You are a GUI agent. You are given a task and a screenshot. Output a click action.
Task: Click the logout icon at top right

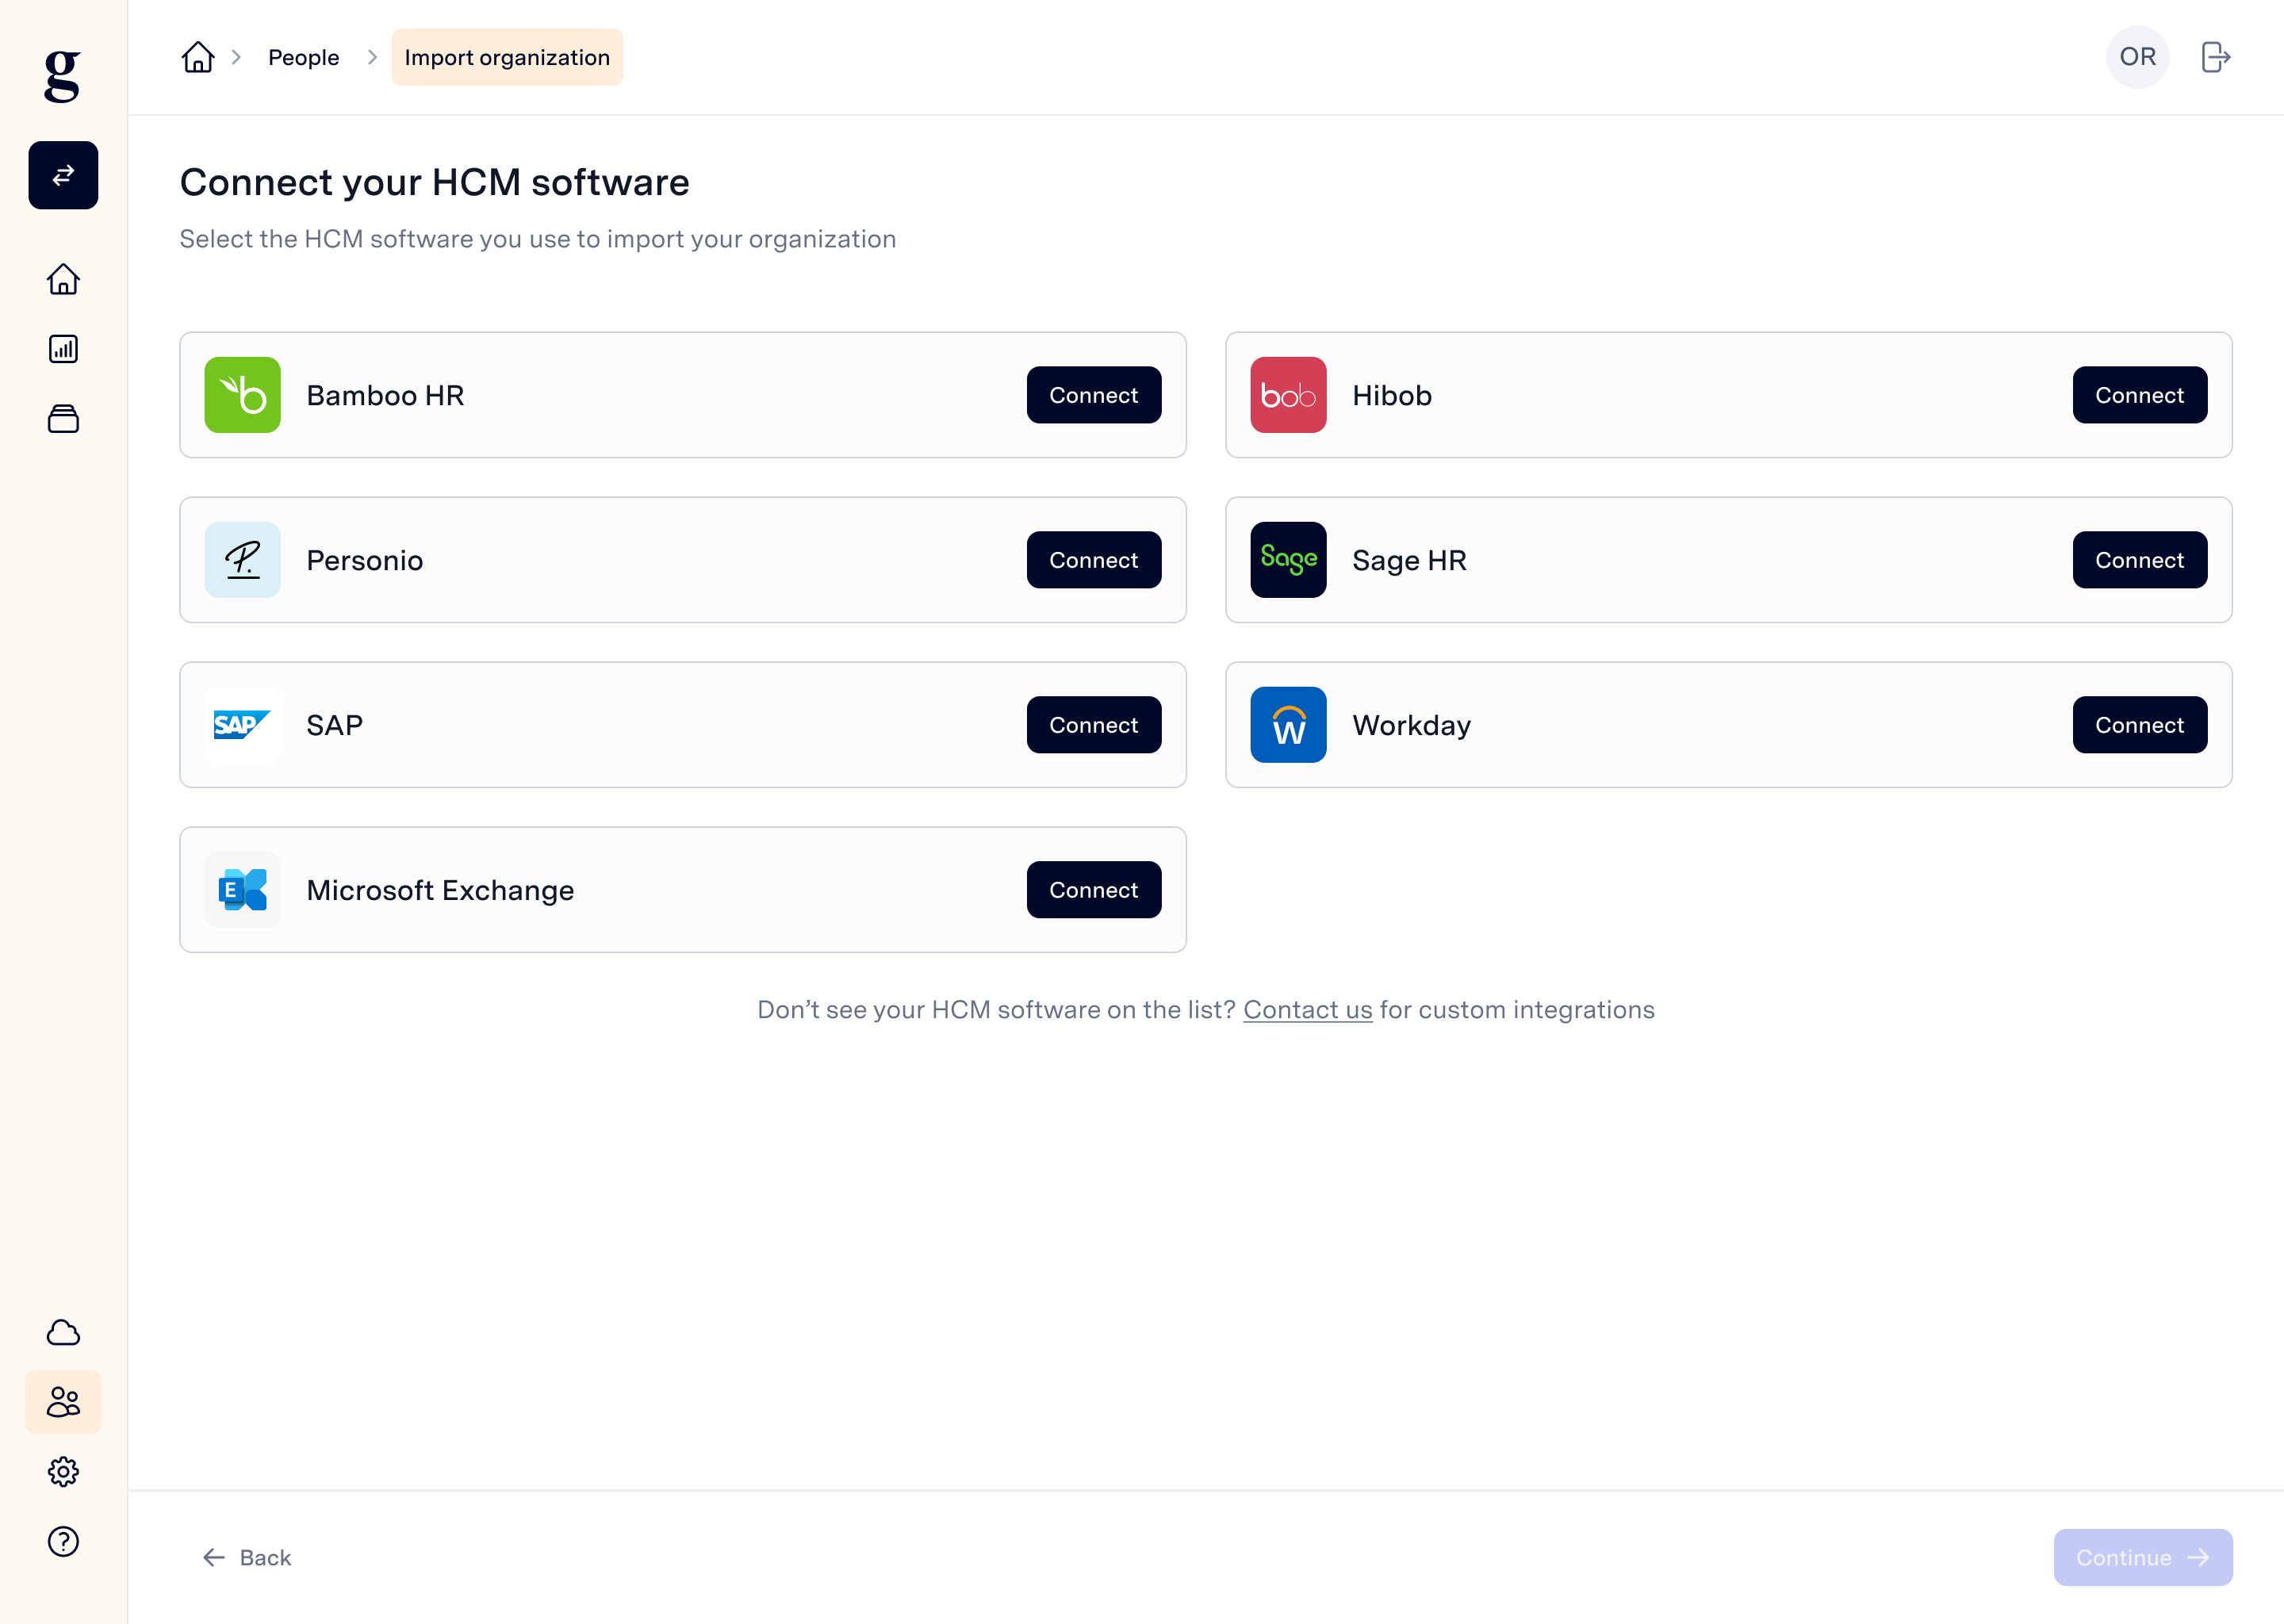click(2215, 57)
